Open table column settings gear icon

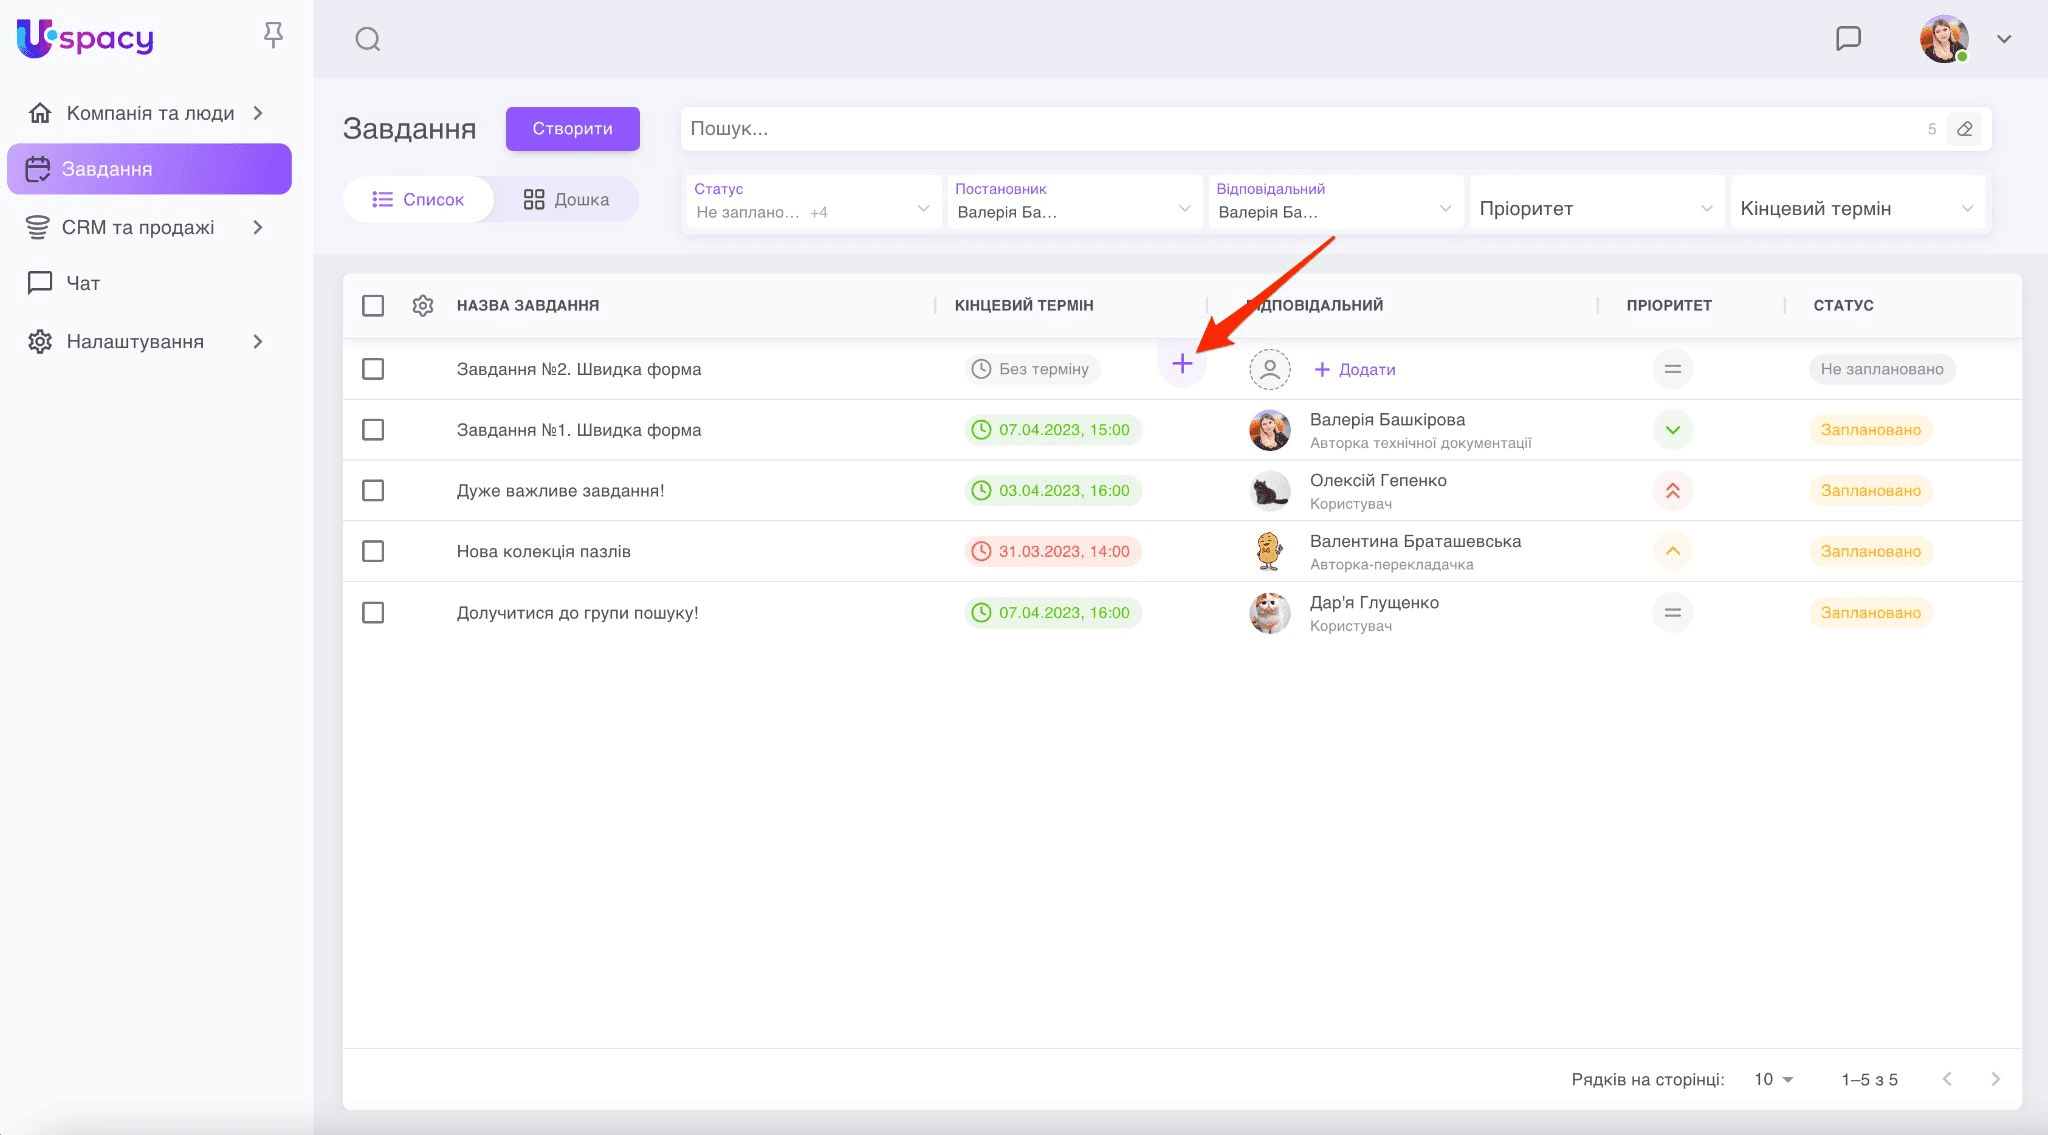pyautogui.click(x=423, y=305)
